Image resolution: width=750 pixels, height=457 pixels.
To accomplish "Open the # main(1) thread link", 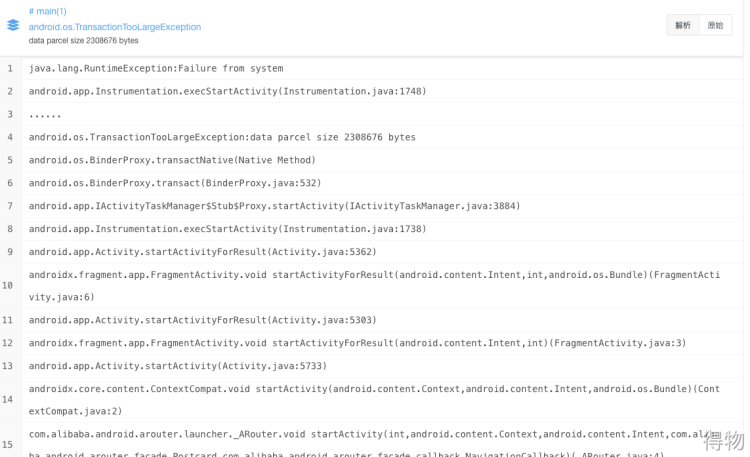I will point(47,11).
